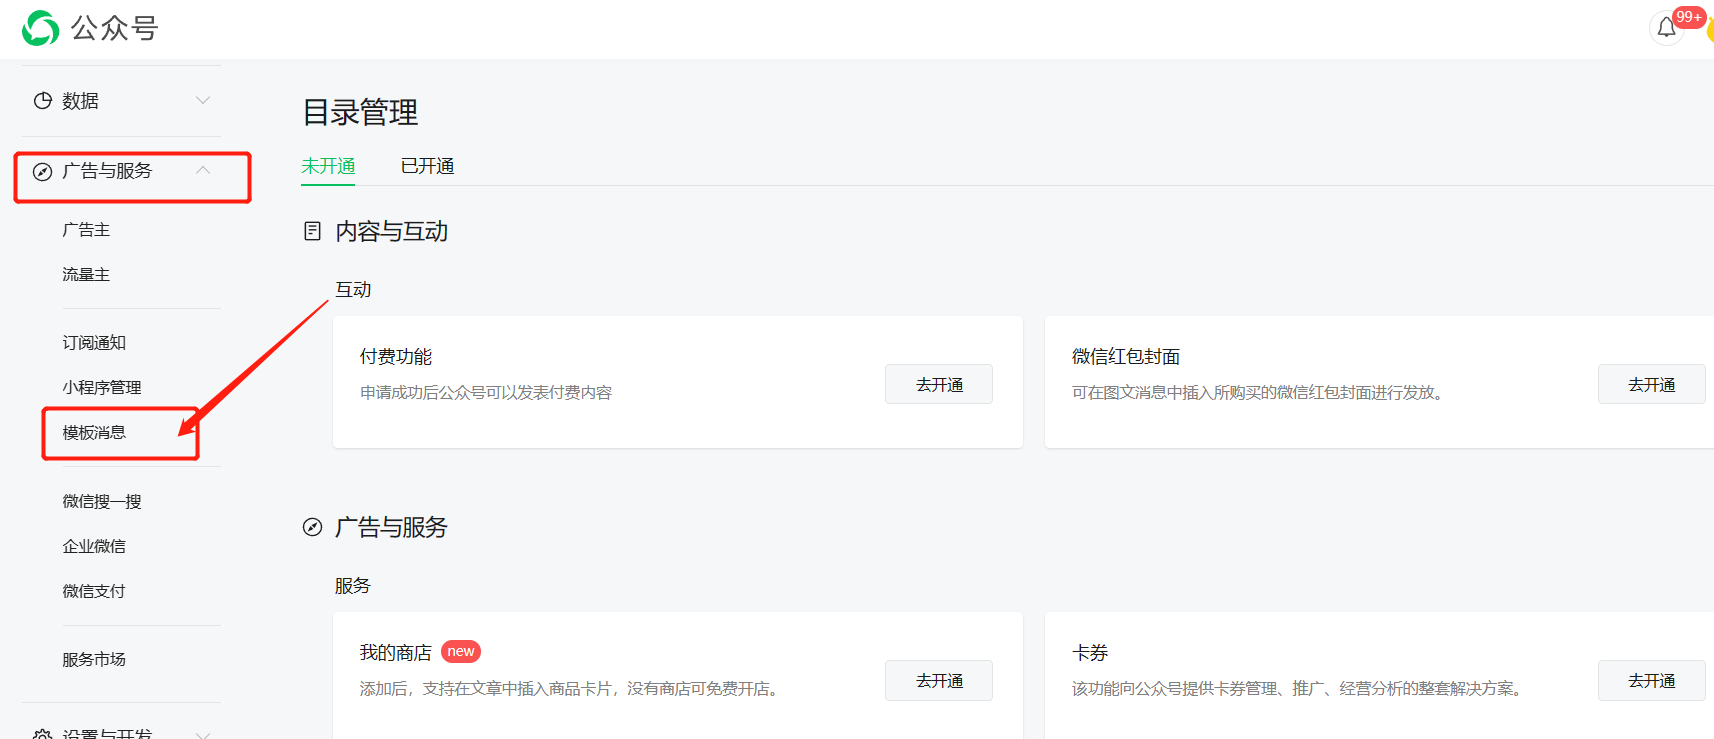Select the 未开通 tab
Viewport: 1714px width, 739px height.
click(328, 166)
